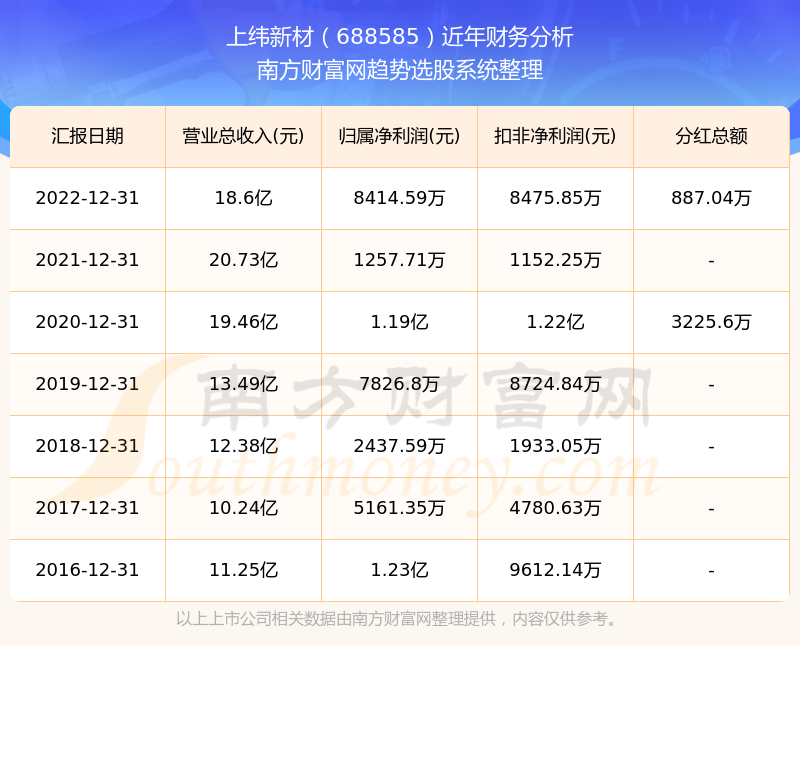800x758 pixels.
Task: Click the value 1933.05万
Action: tap(555, 446)
